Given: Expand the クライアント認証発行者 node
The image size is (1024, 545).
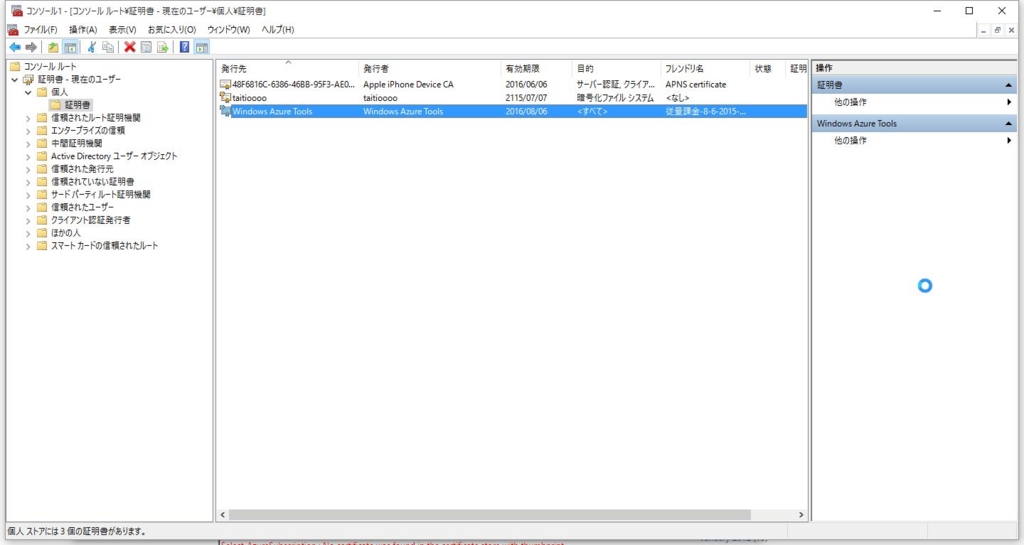Looking at the screenshot, I should [28, 221].
